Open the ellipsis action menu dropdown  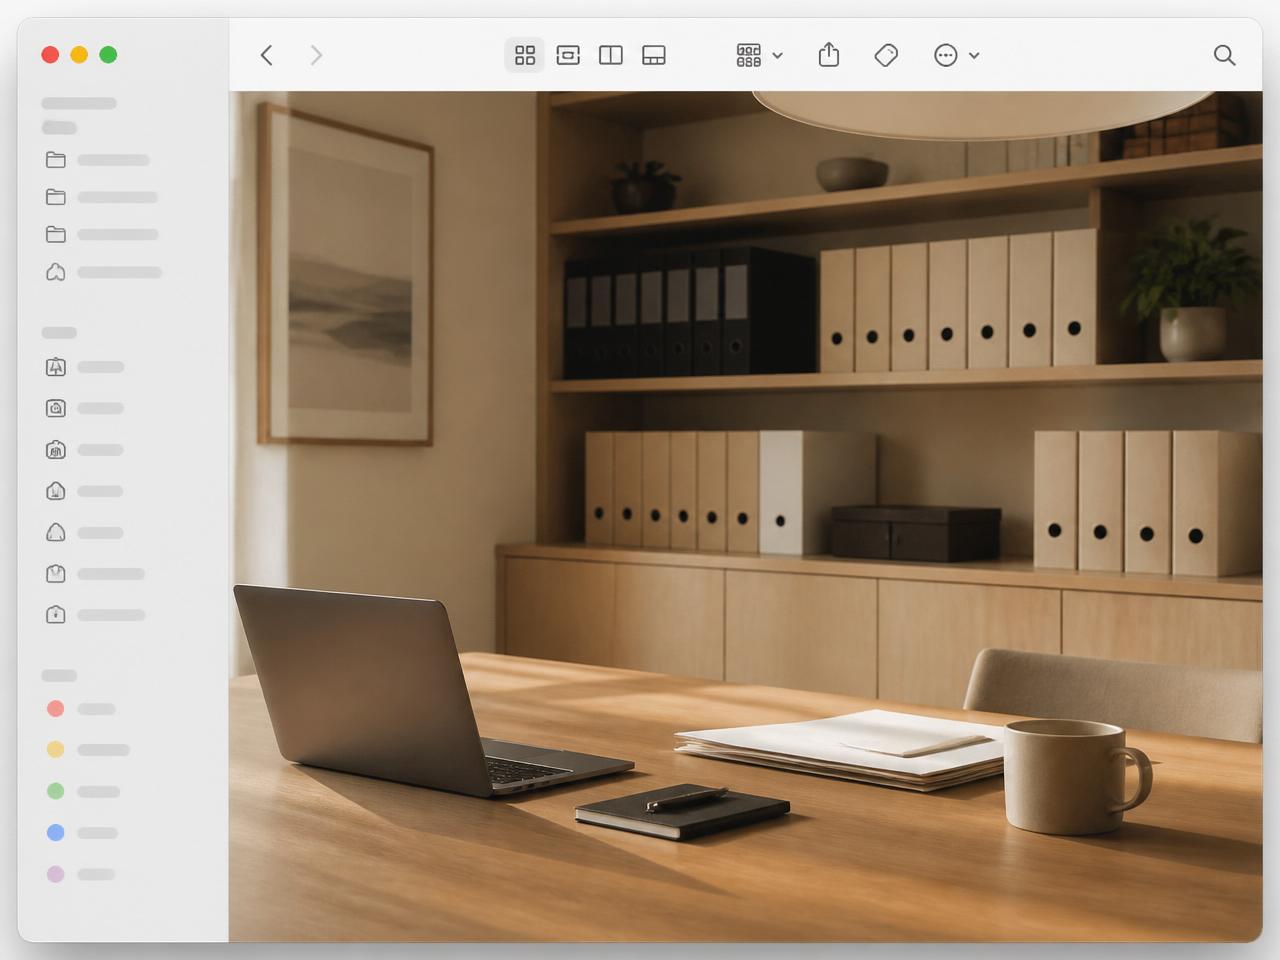[x=956, y=55]
